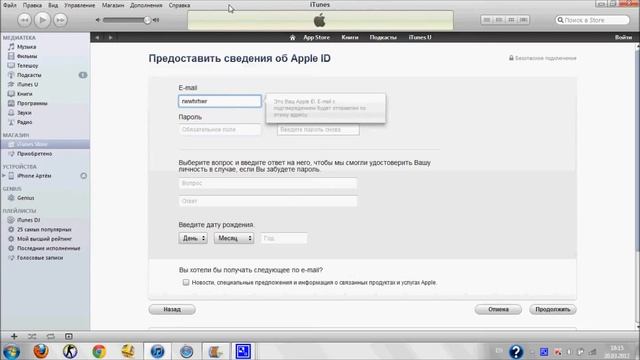
Task: Select Телешоу in the library sidebar
Action: pyautogui.click(x=27, y=66)
